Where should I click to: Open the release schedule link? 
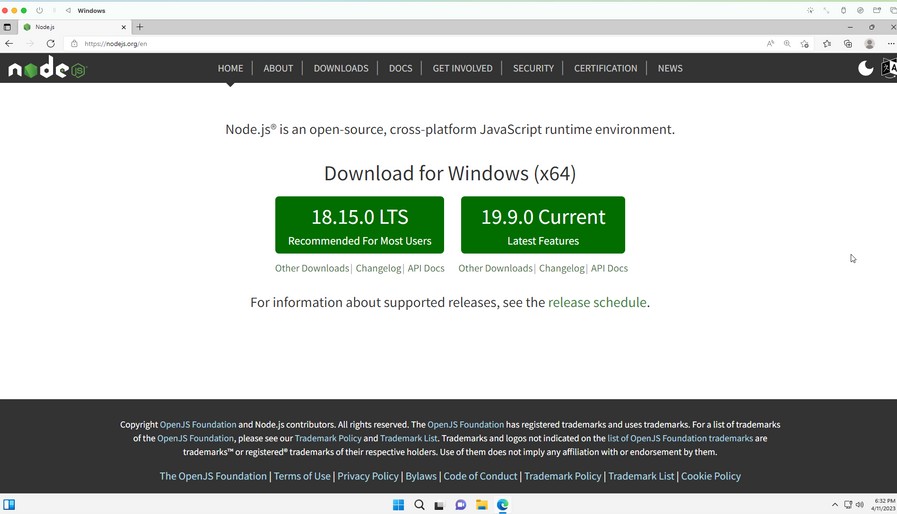[x=597, y=302]
